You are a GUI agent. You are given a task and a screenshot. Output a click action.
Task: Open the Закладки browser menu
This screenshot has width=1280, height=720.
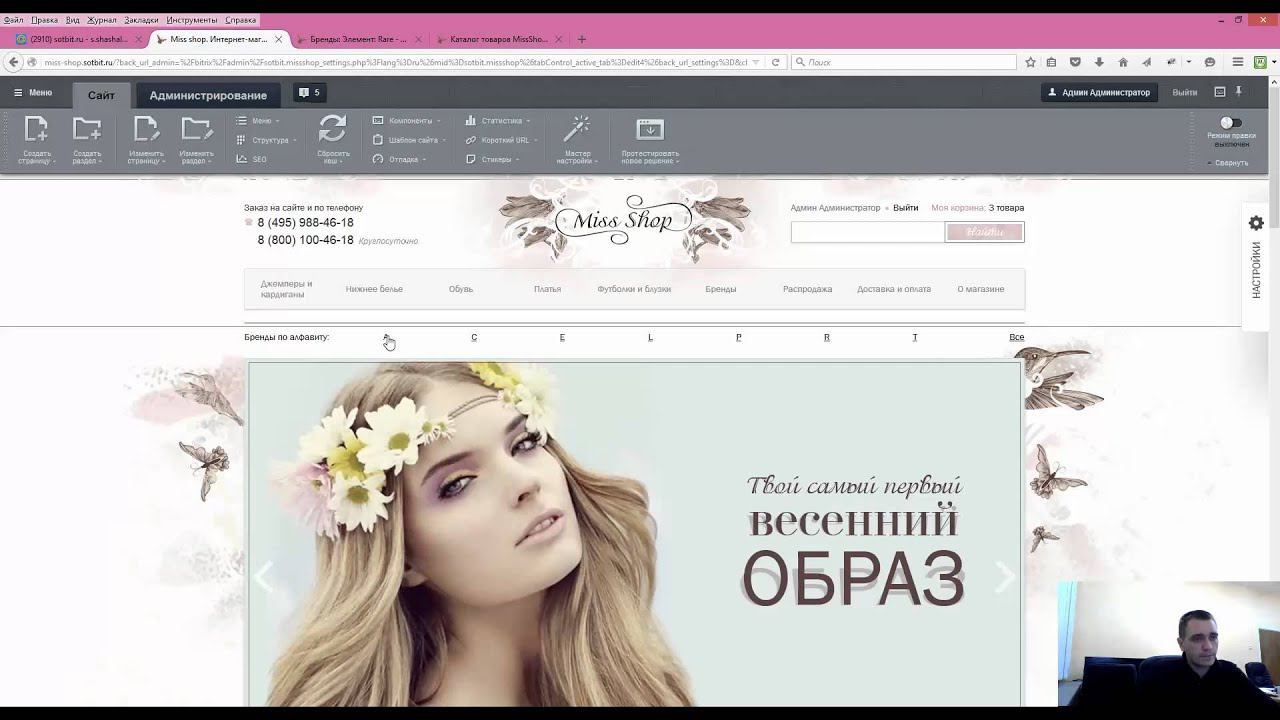click(x=141, y=20)
